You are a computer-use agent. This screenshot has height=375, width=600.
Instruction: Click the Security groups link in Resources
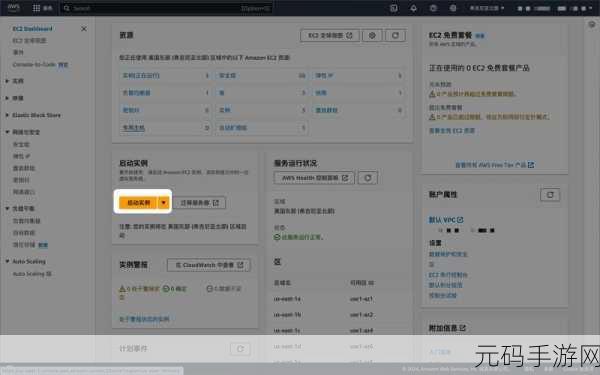227,75
